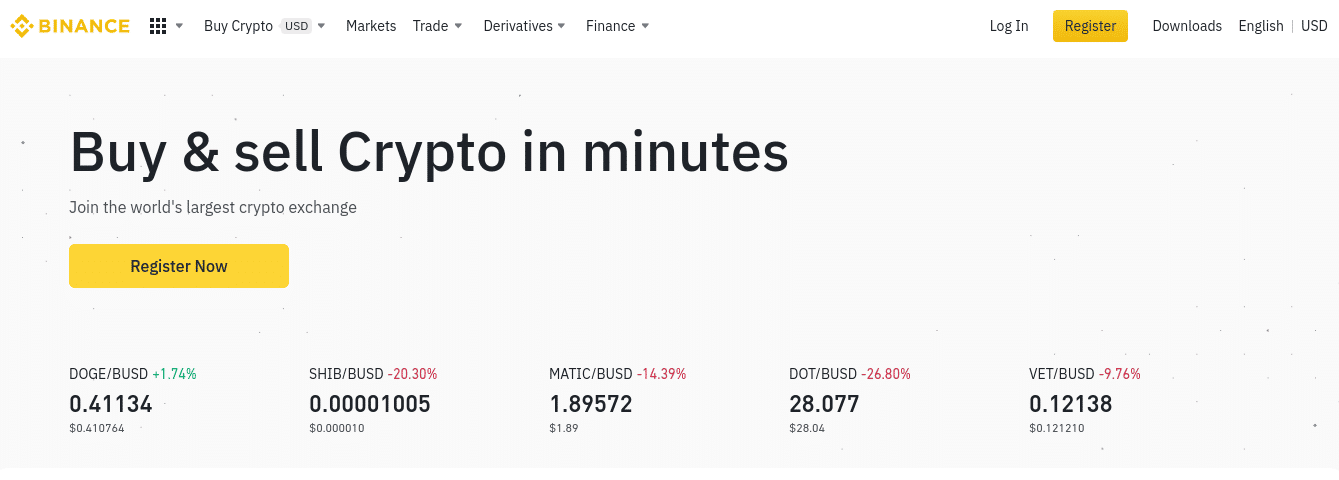
Task: Click the USD badge beside Buy Crypto
Action: point(296,26)
